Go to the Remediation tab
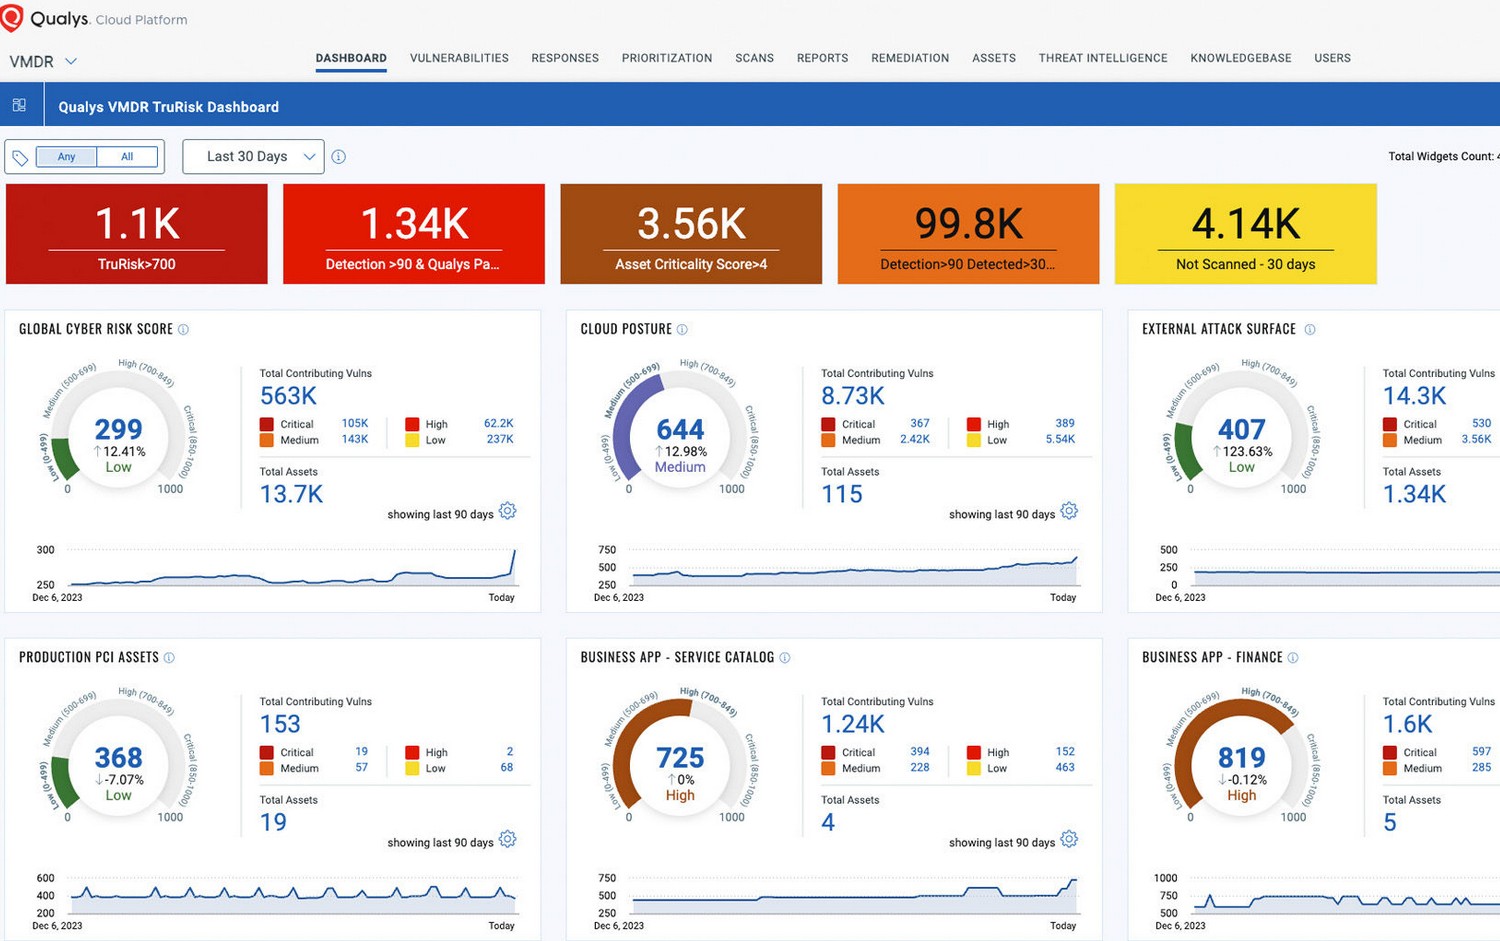The height and width of the screenshot is (941, 1500). coord(910,58)
